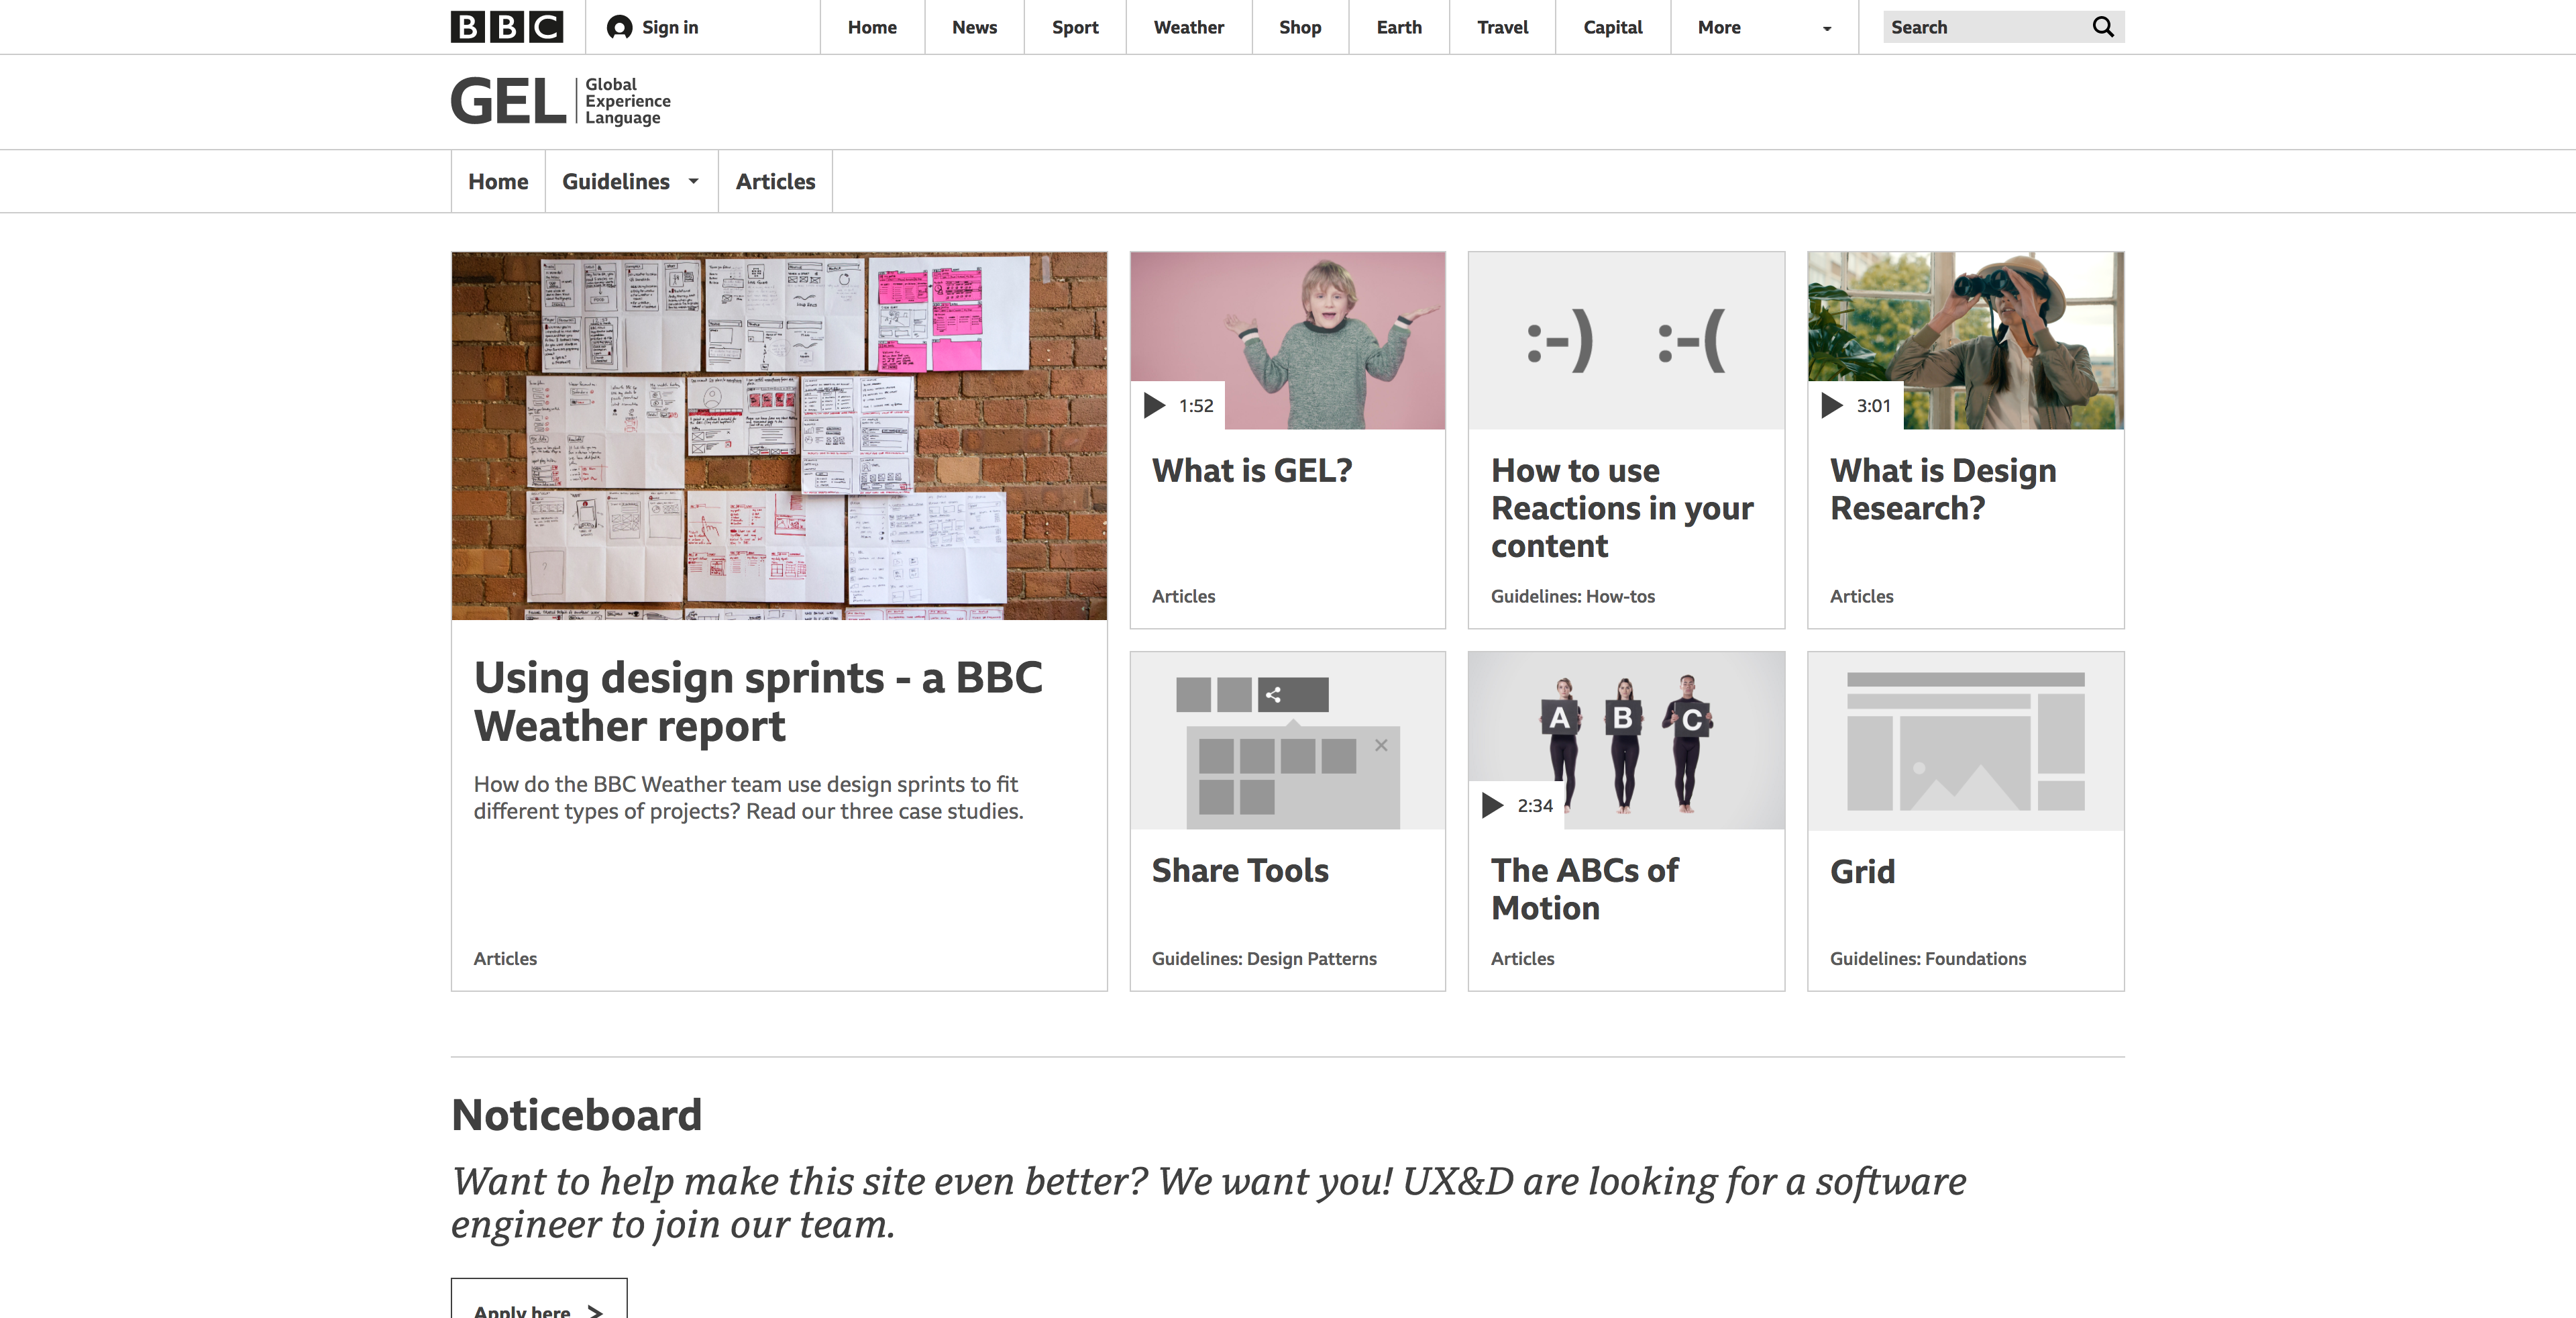Open What is Design Research? title link
The height and width of the screenshot is (1318, 2576).
pos(1943,489)
